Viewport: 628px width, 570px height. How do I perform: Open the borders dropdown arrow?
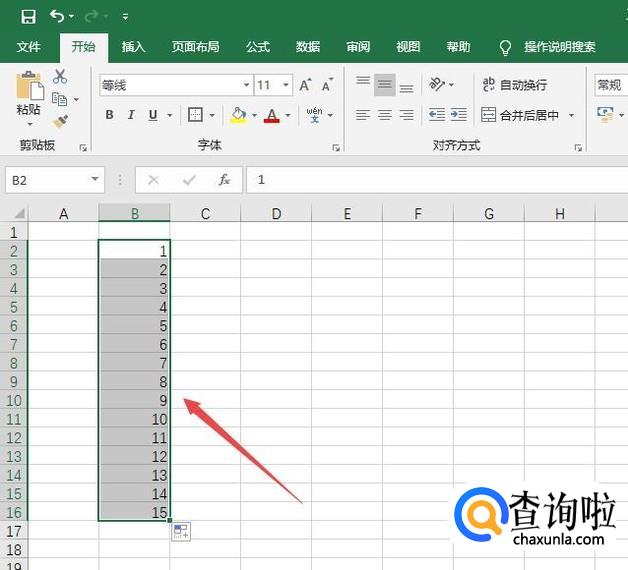[x=212, y=115]
